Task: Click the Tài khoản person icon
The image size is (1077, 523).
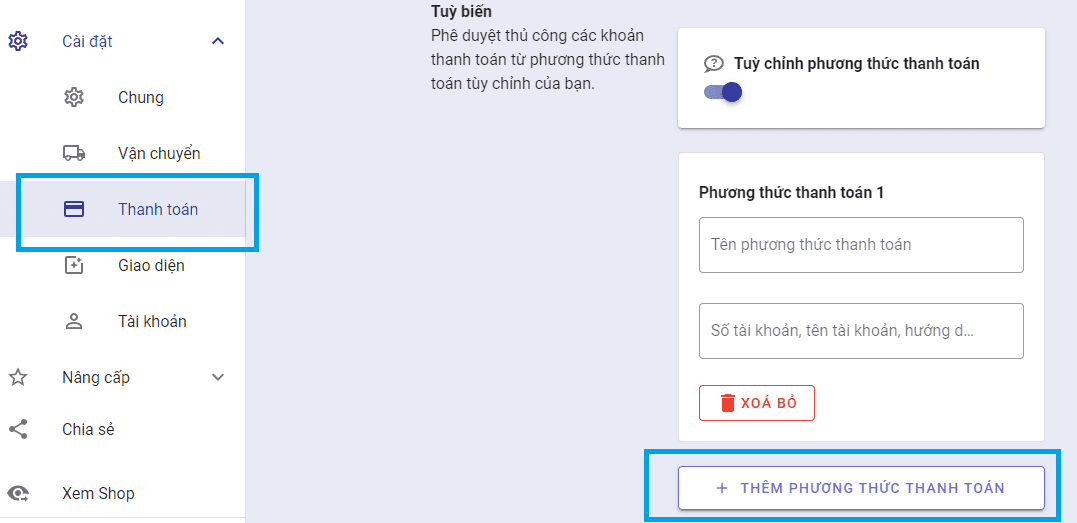Action: (73, 322)
